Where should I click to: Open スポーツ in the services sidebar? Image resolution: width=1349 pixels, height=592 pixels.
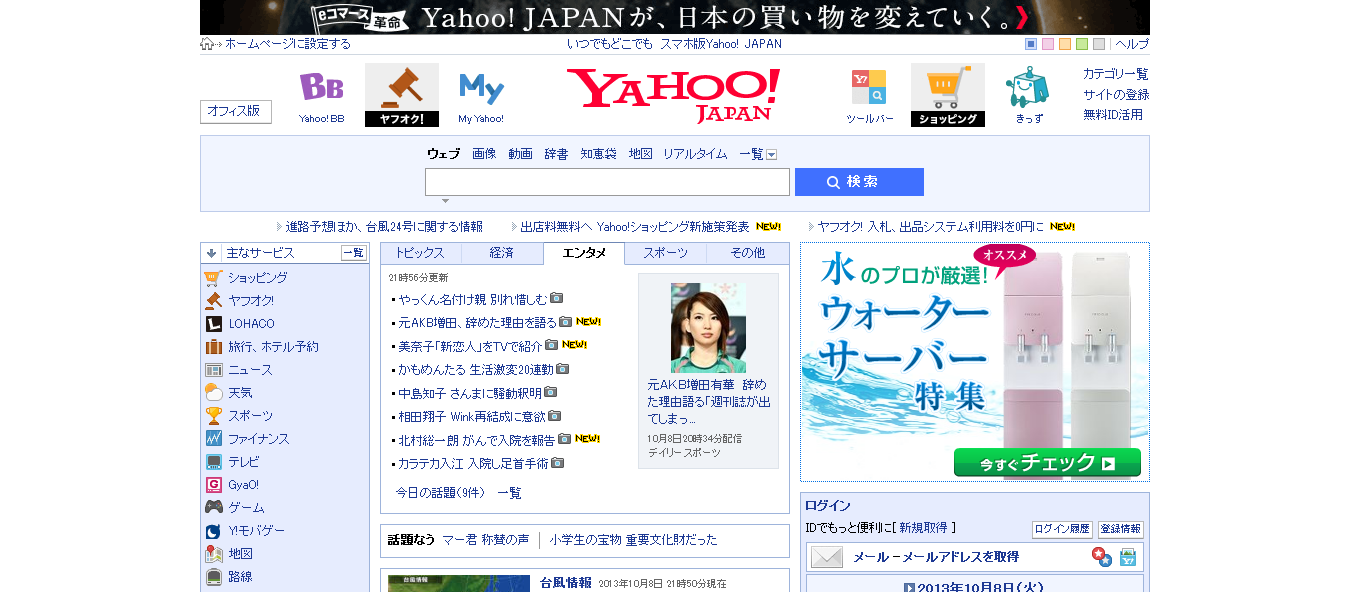click(x=250, y=416)
